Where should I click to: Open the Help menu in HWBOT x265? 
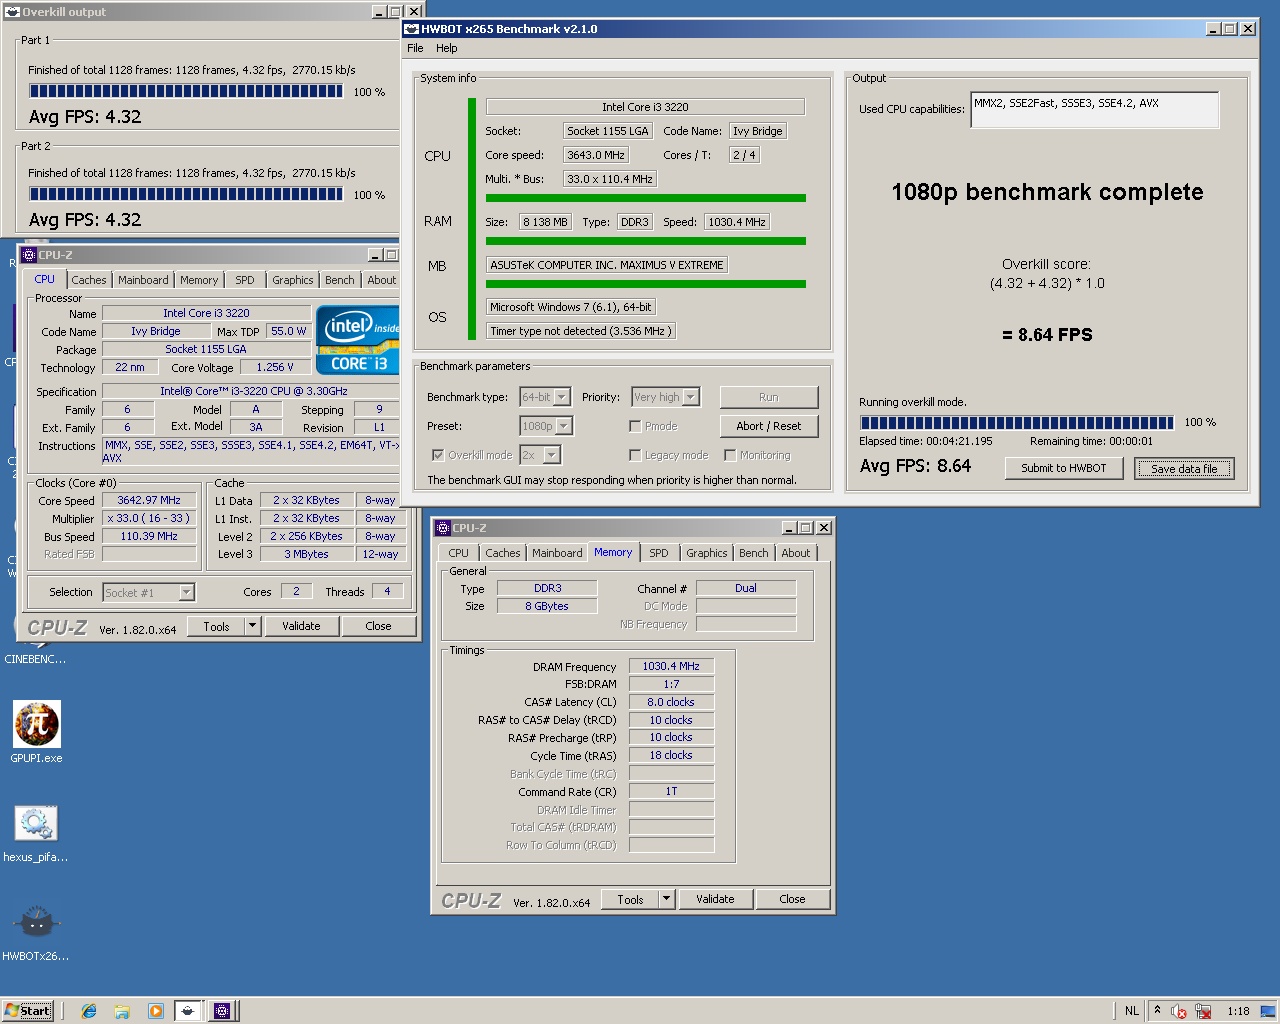[x=447, y=48]
